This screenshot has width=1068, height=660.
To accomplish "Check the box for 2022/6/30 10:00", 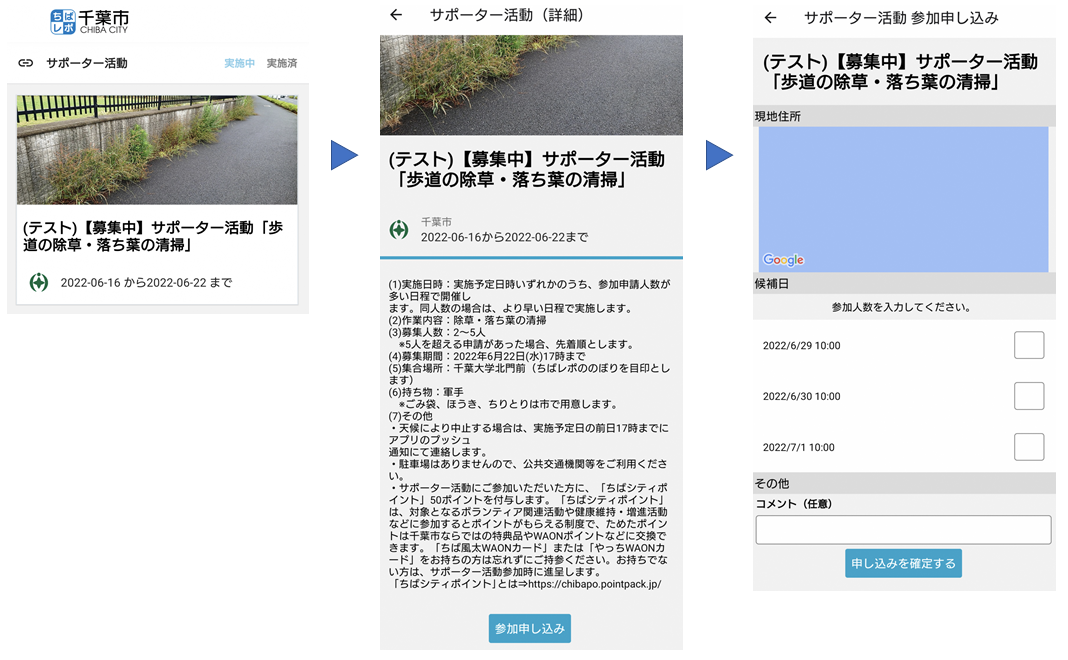I will (1029, 396).
